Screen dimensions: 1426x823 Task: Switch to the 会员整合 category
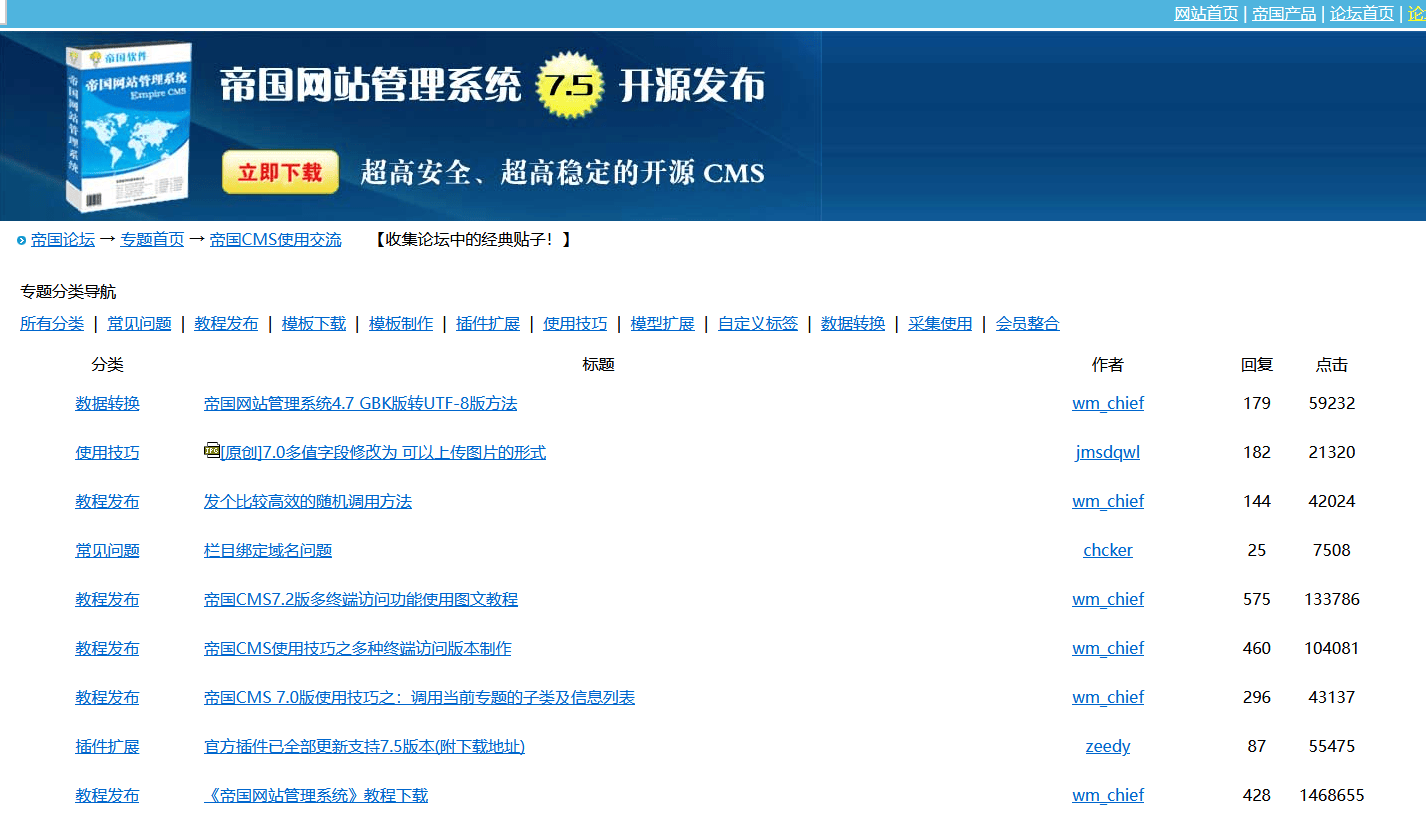coord(1027,324)
